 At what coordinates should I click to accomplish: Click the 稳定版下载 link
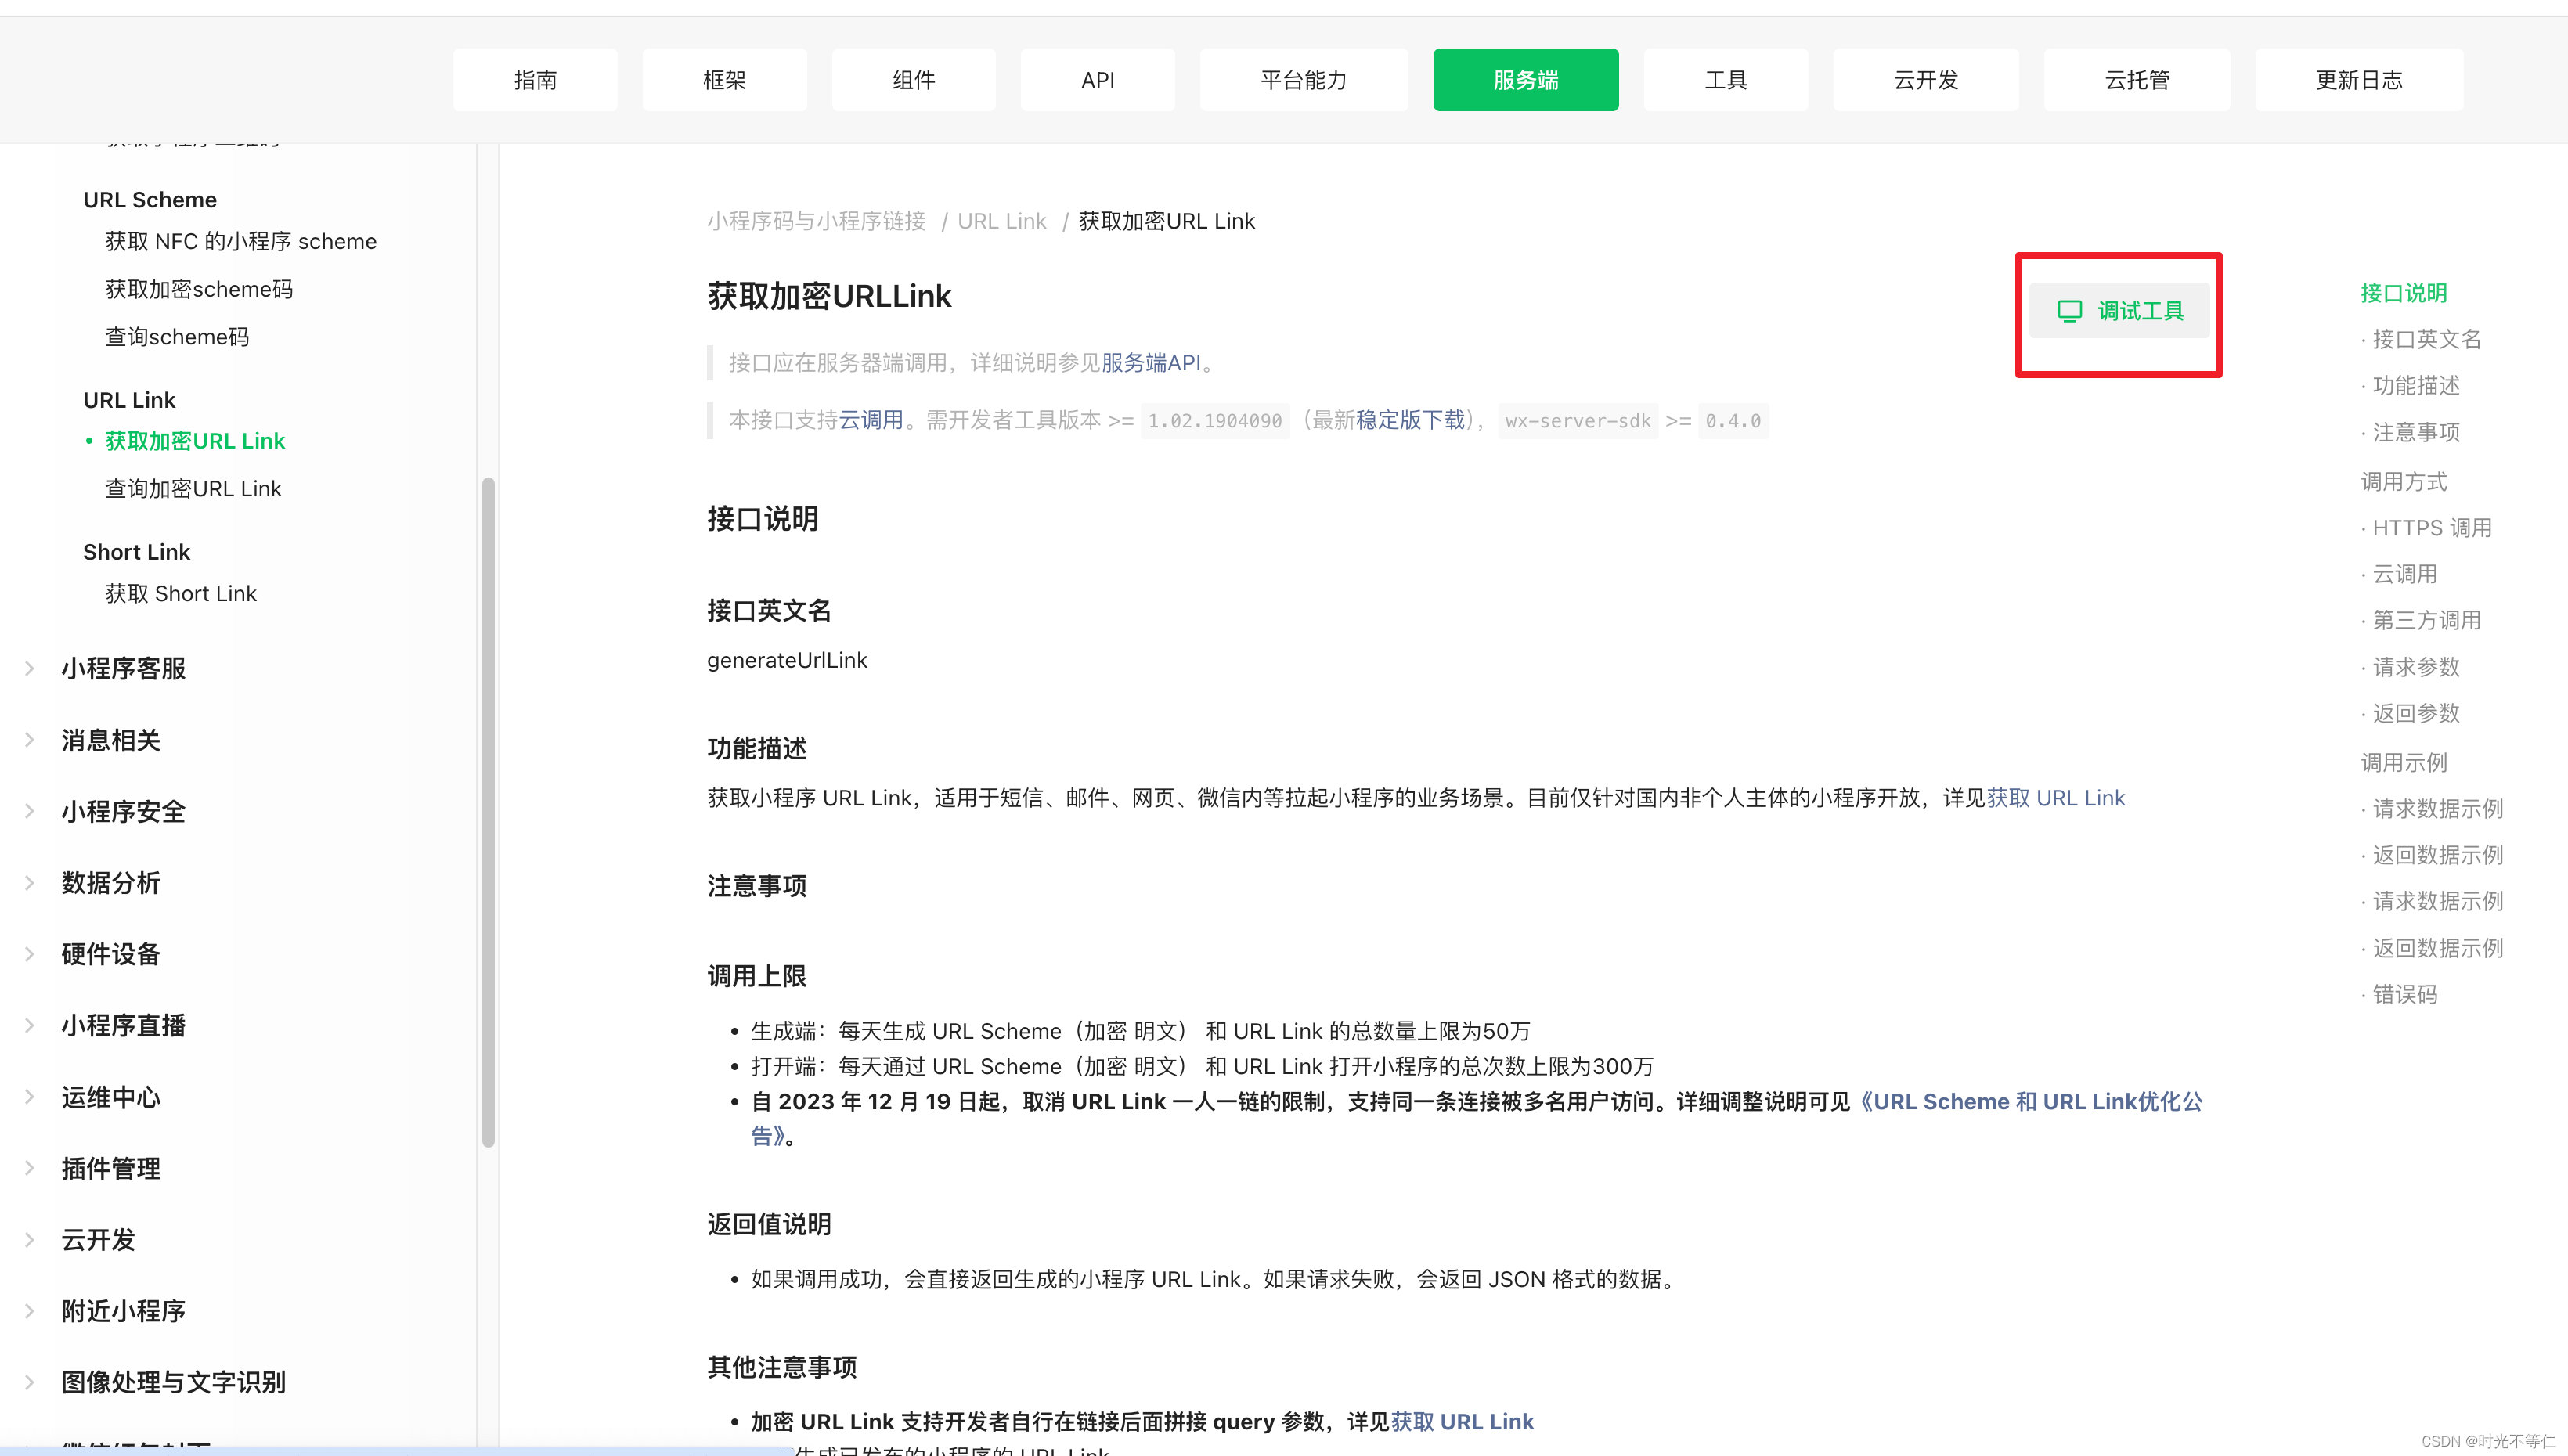(1410, 420)
